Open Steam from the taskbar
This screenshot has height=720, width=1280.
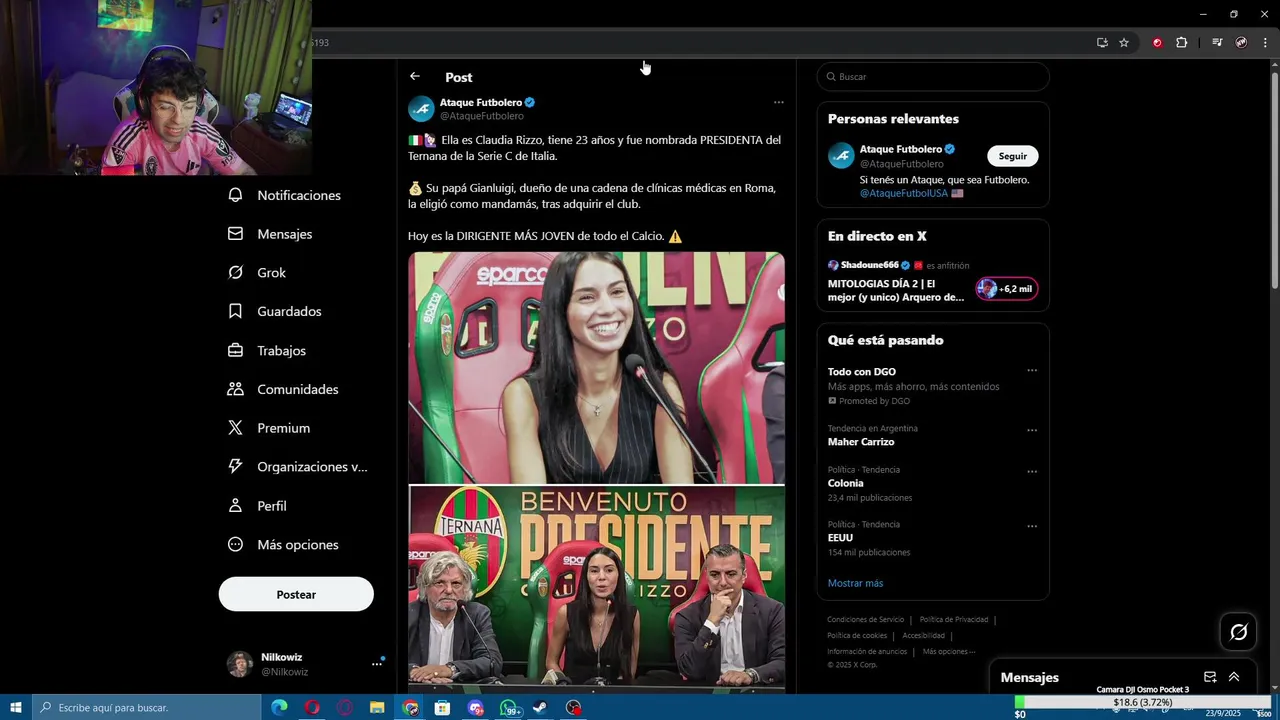pyautogui.click(x=540, y=708)
